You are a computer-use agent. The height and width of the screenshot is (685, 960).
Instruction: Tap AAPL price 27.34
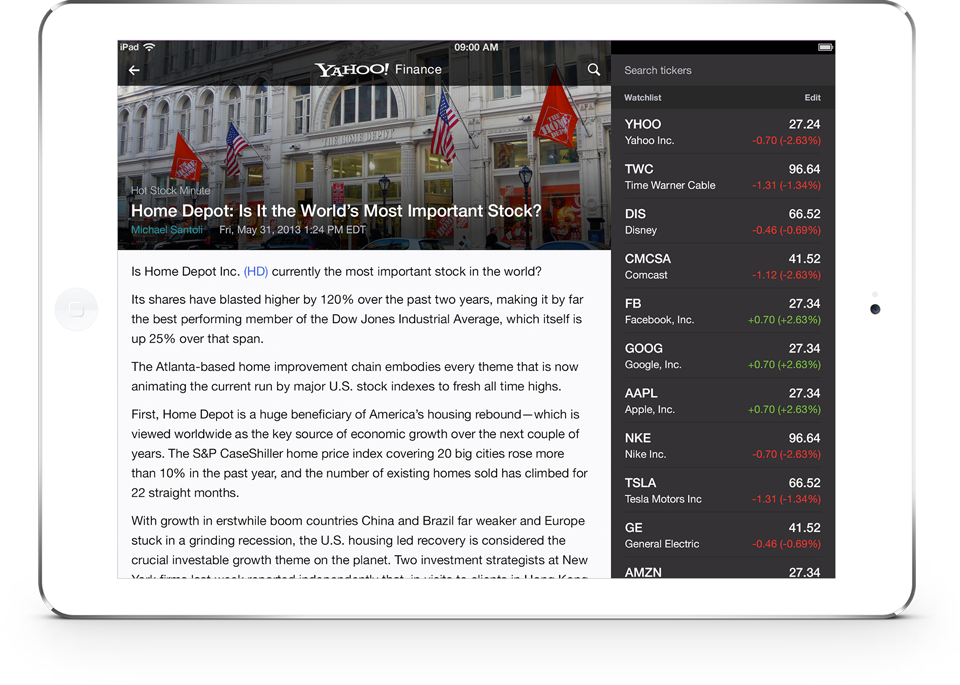coord(804,393)
